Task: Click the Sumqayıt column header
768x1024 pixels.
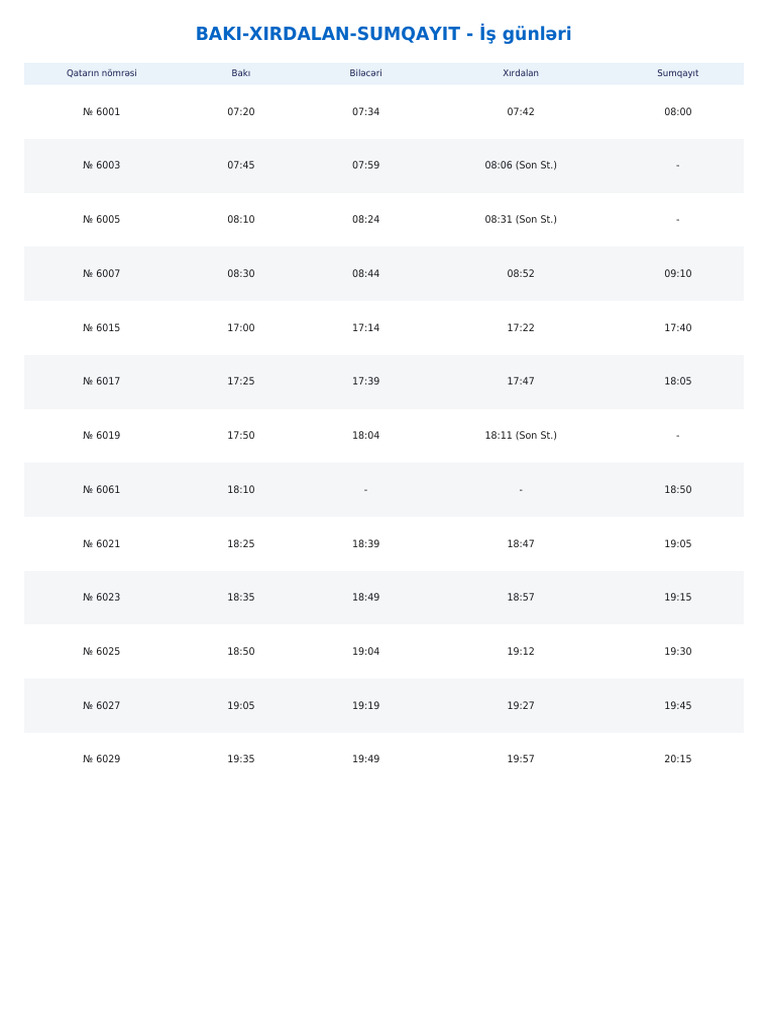Action: (678, 73)
